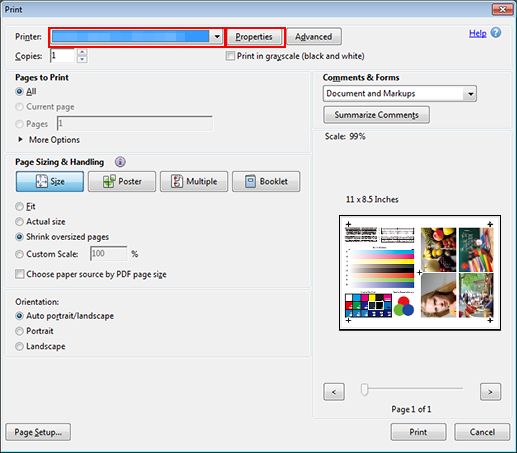Open the Page Sizing info icon
Screen dimensions: 517x453
[x=120, y=162]
